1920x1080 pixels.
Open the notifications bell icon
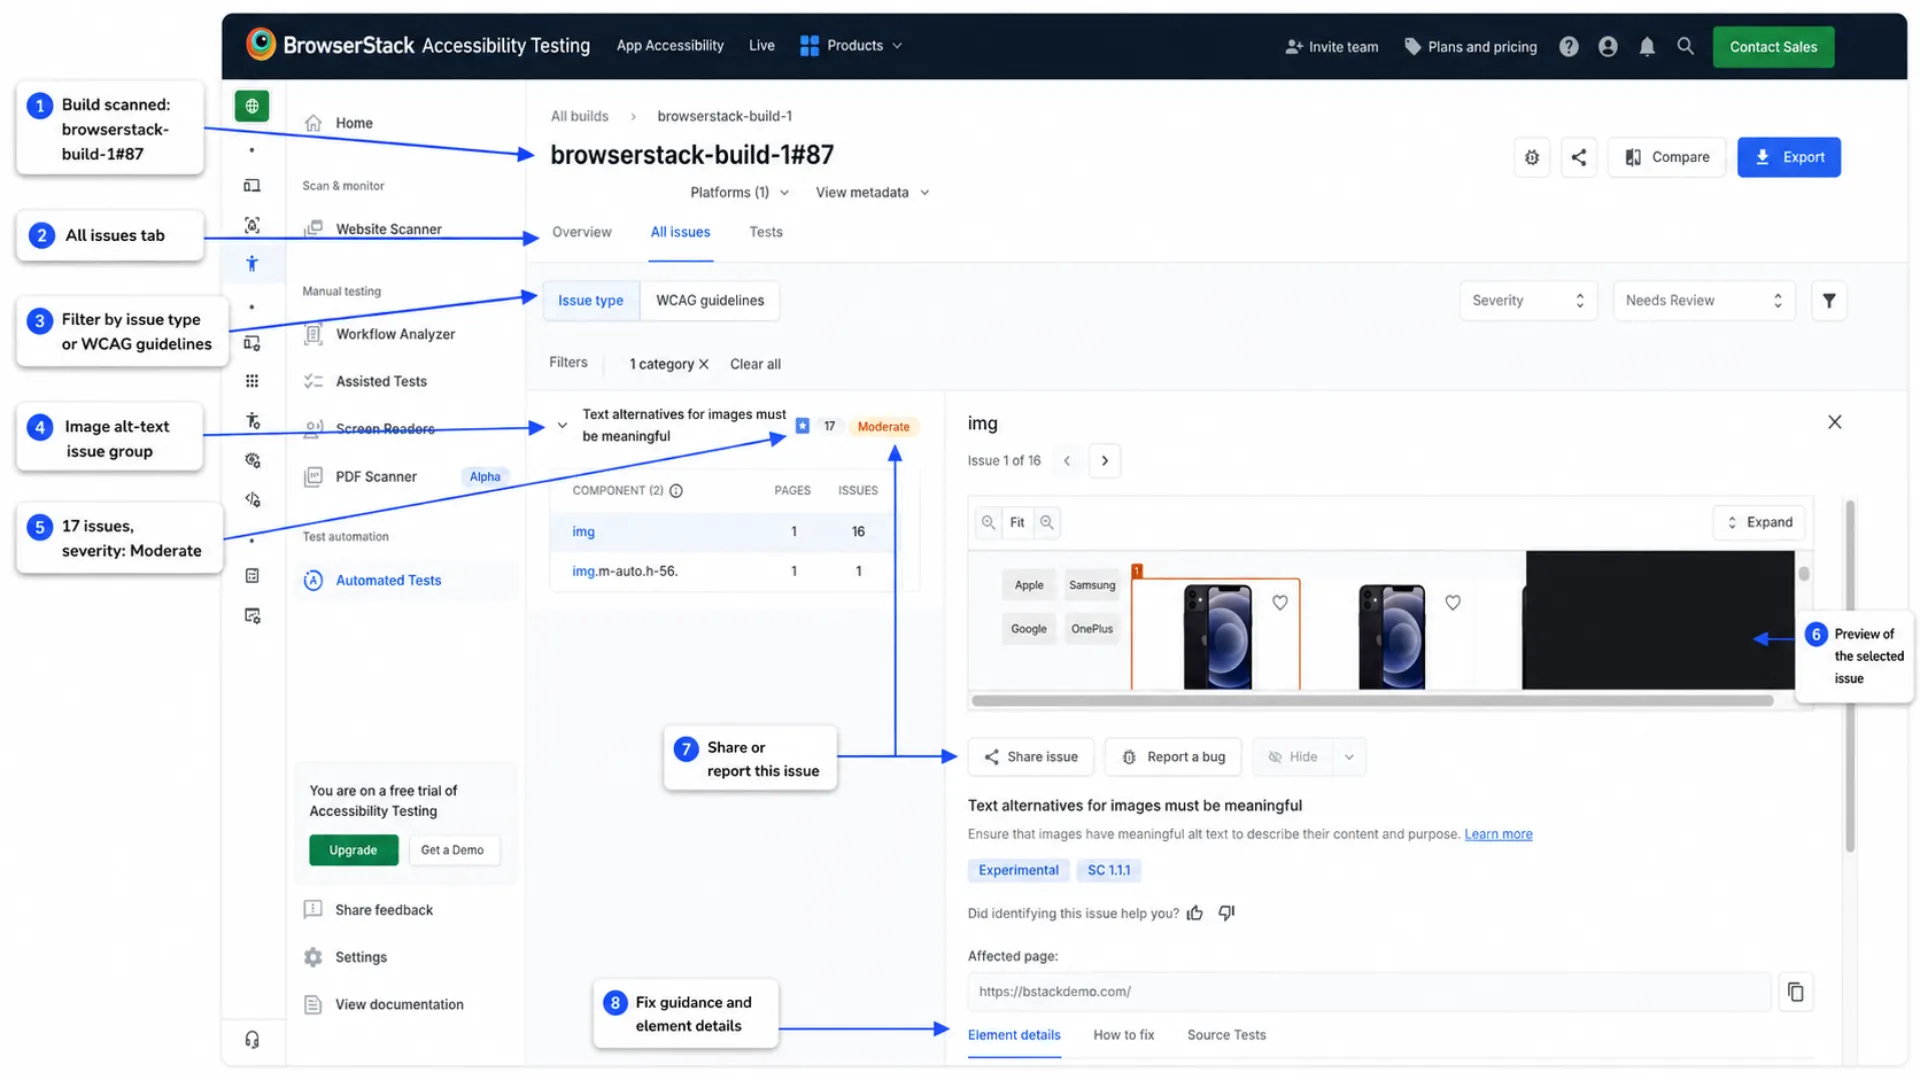pyautogui.click(x=1646, y=46)
